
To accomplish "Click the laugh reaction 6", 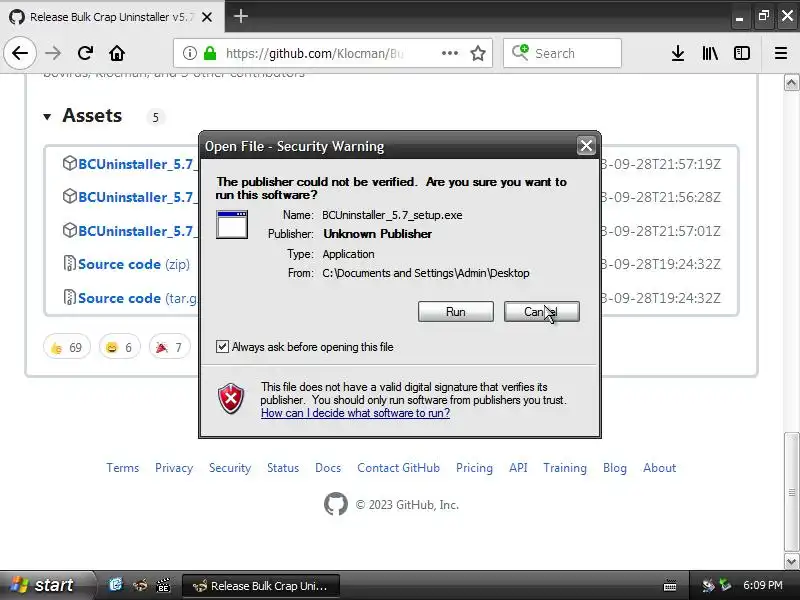I will pos(119,347).
